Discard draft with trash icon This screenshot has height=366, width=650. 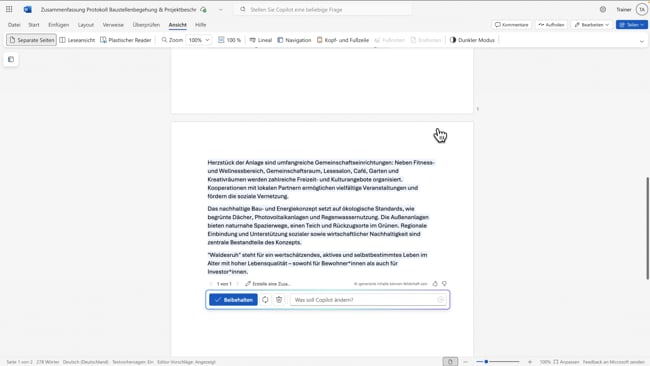[x=279, y=300]
